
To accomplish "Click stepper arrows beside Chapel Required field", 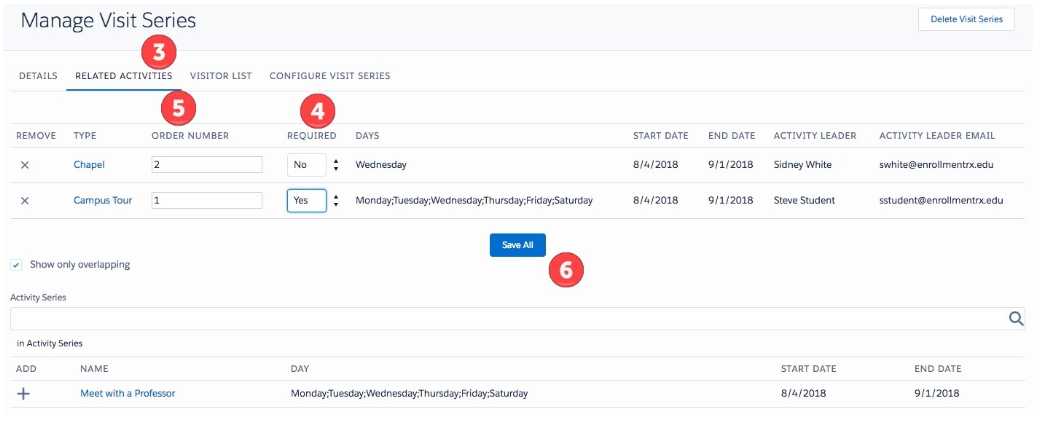I will 336,164.
